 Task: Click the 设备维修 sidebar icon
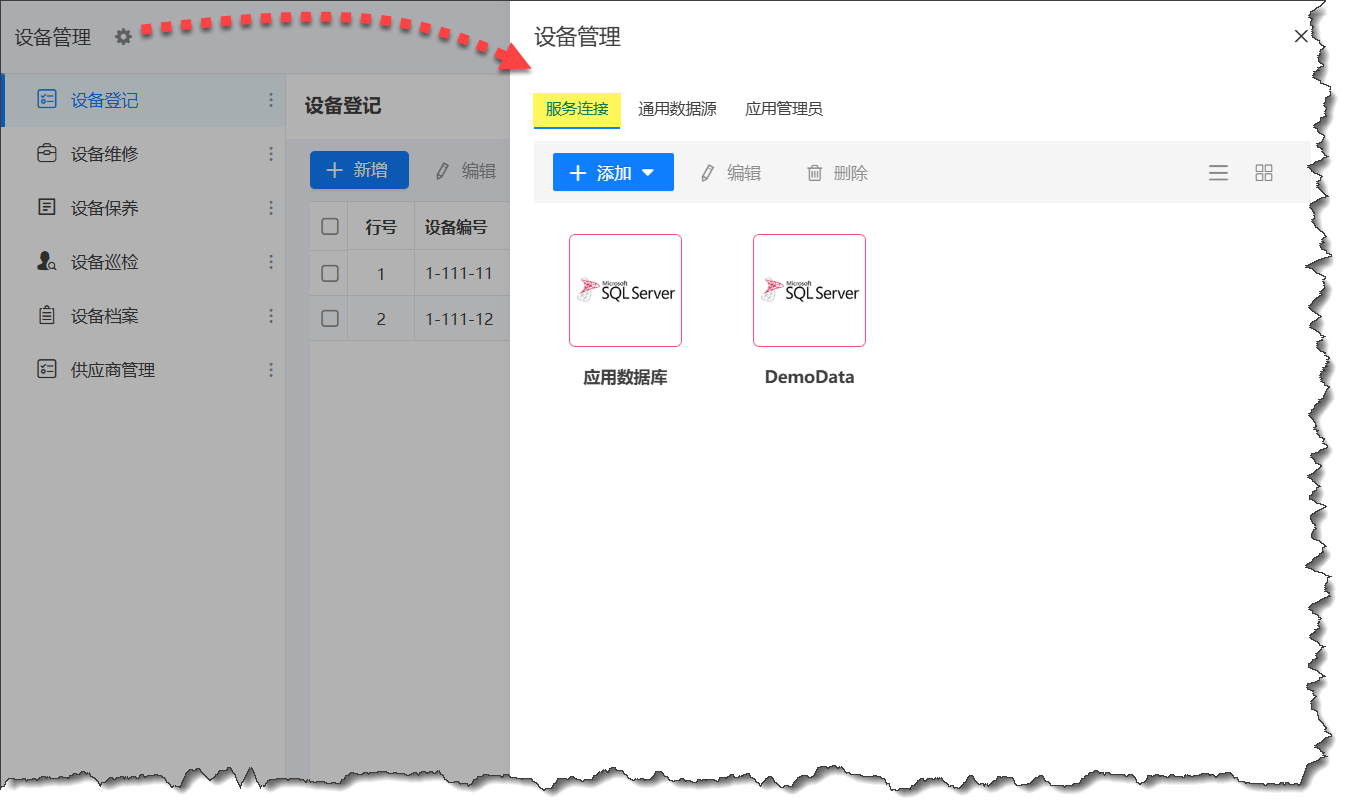pos(46,154)
